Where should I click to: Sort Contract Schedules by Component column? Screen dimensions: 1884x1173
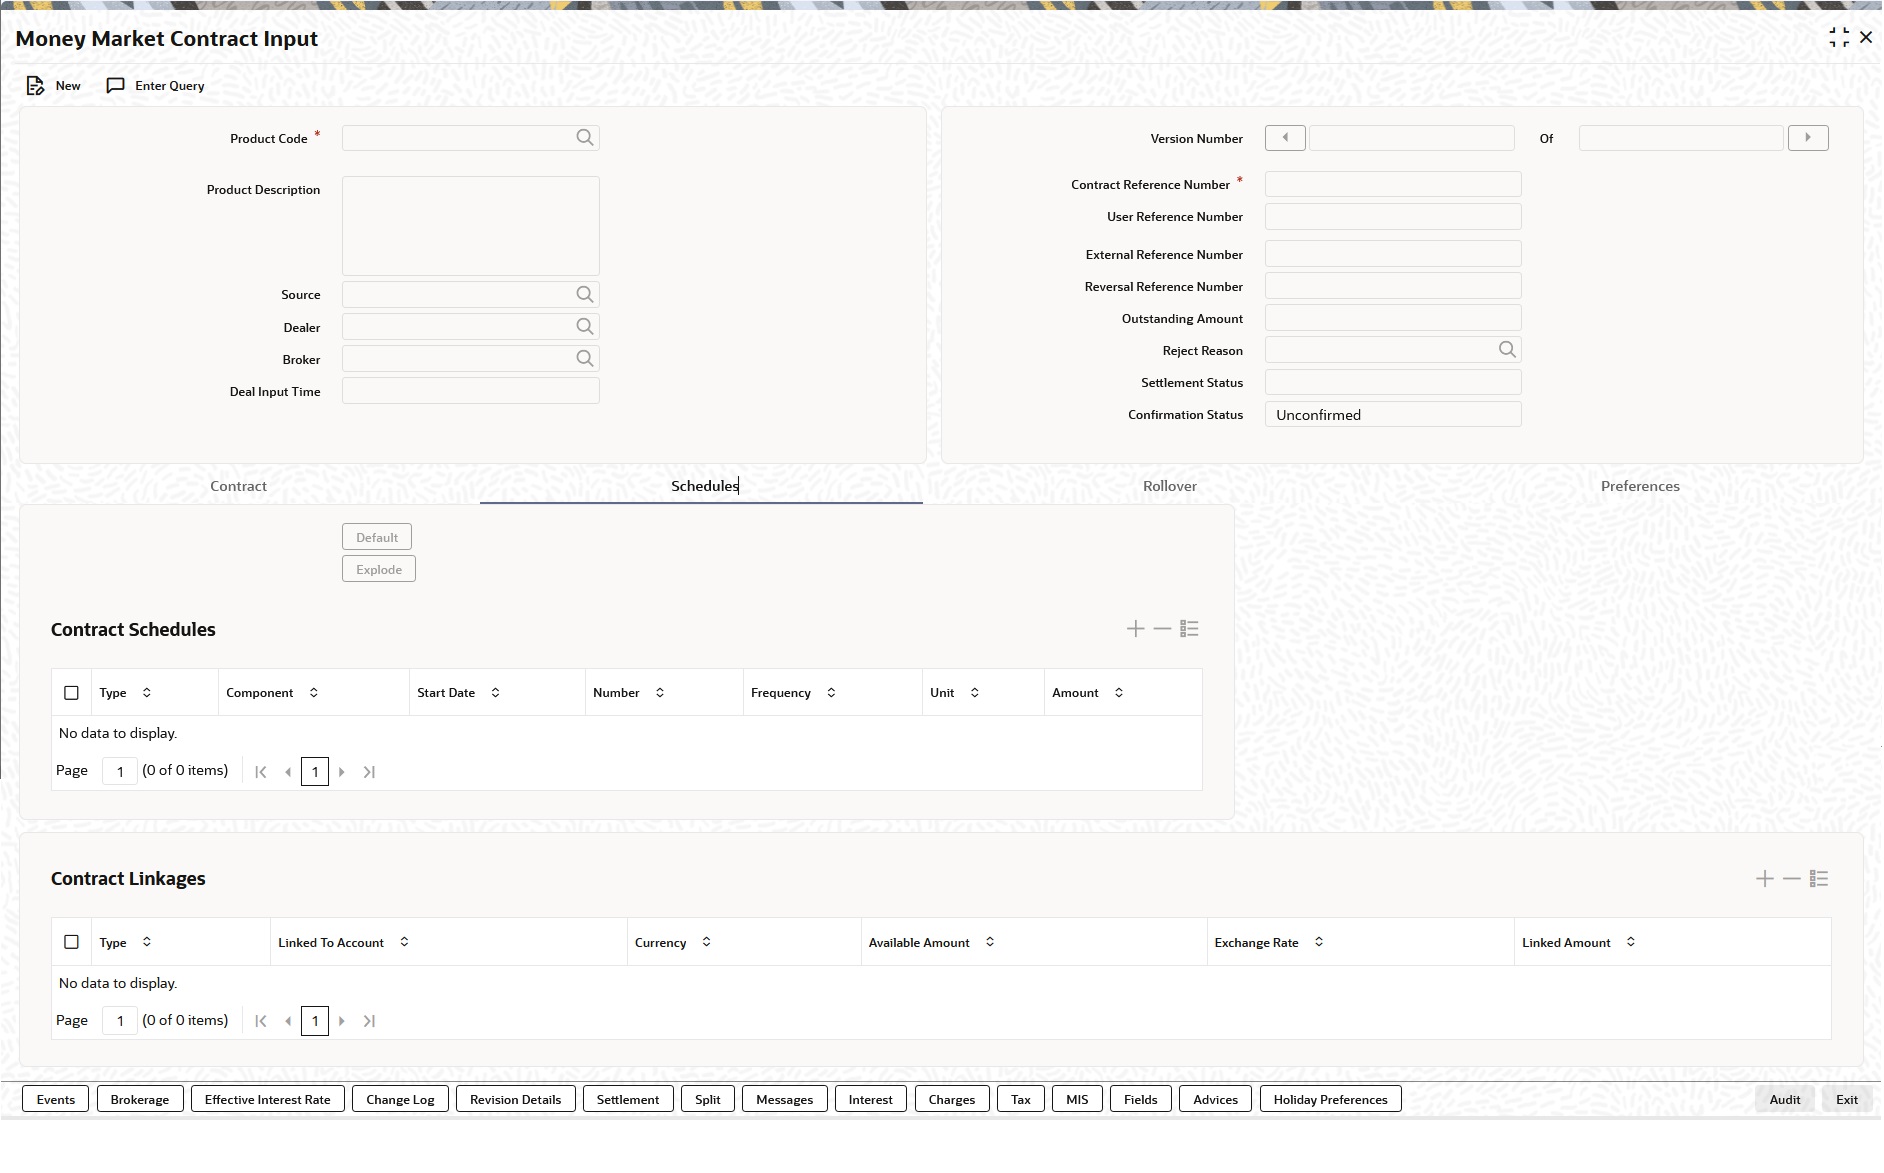pyautogui.click(x=314, y=693)
